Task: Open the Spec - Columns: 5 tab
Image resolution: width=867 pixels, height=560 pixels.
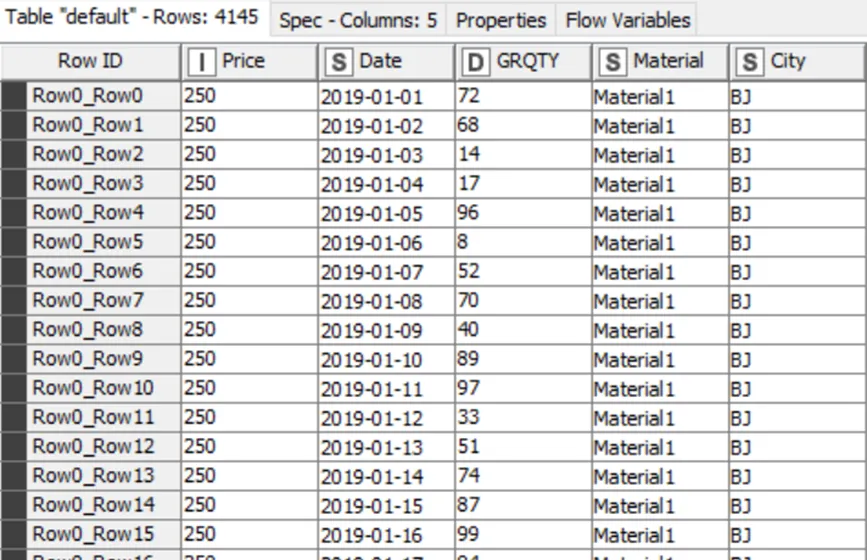Action: tap(358, 20)
